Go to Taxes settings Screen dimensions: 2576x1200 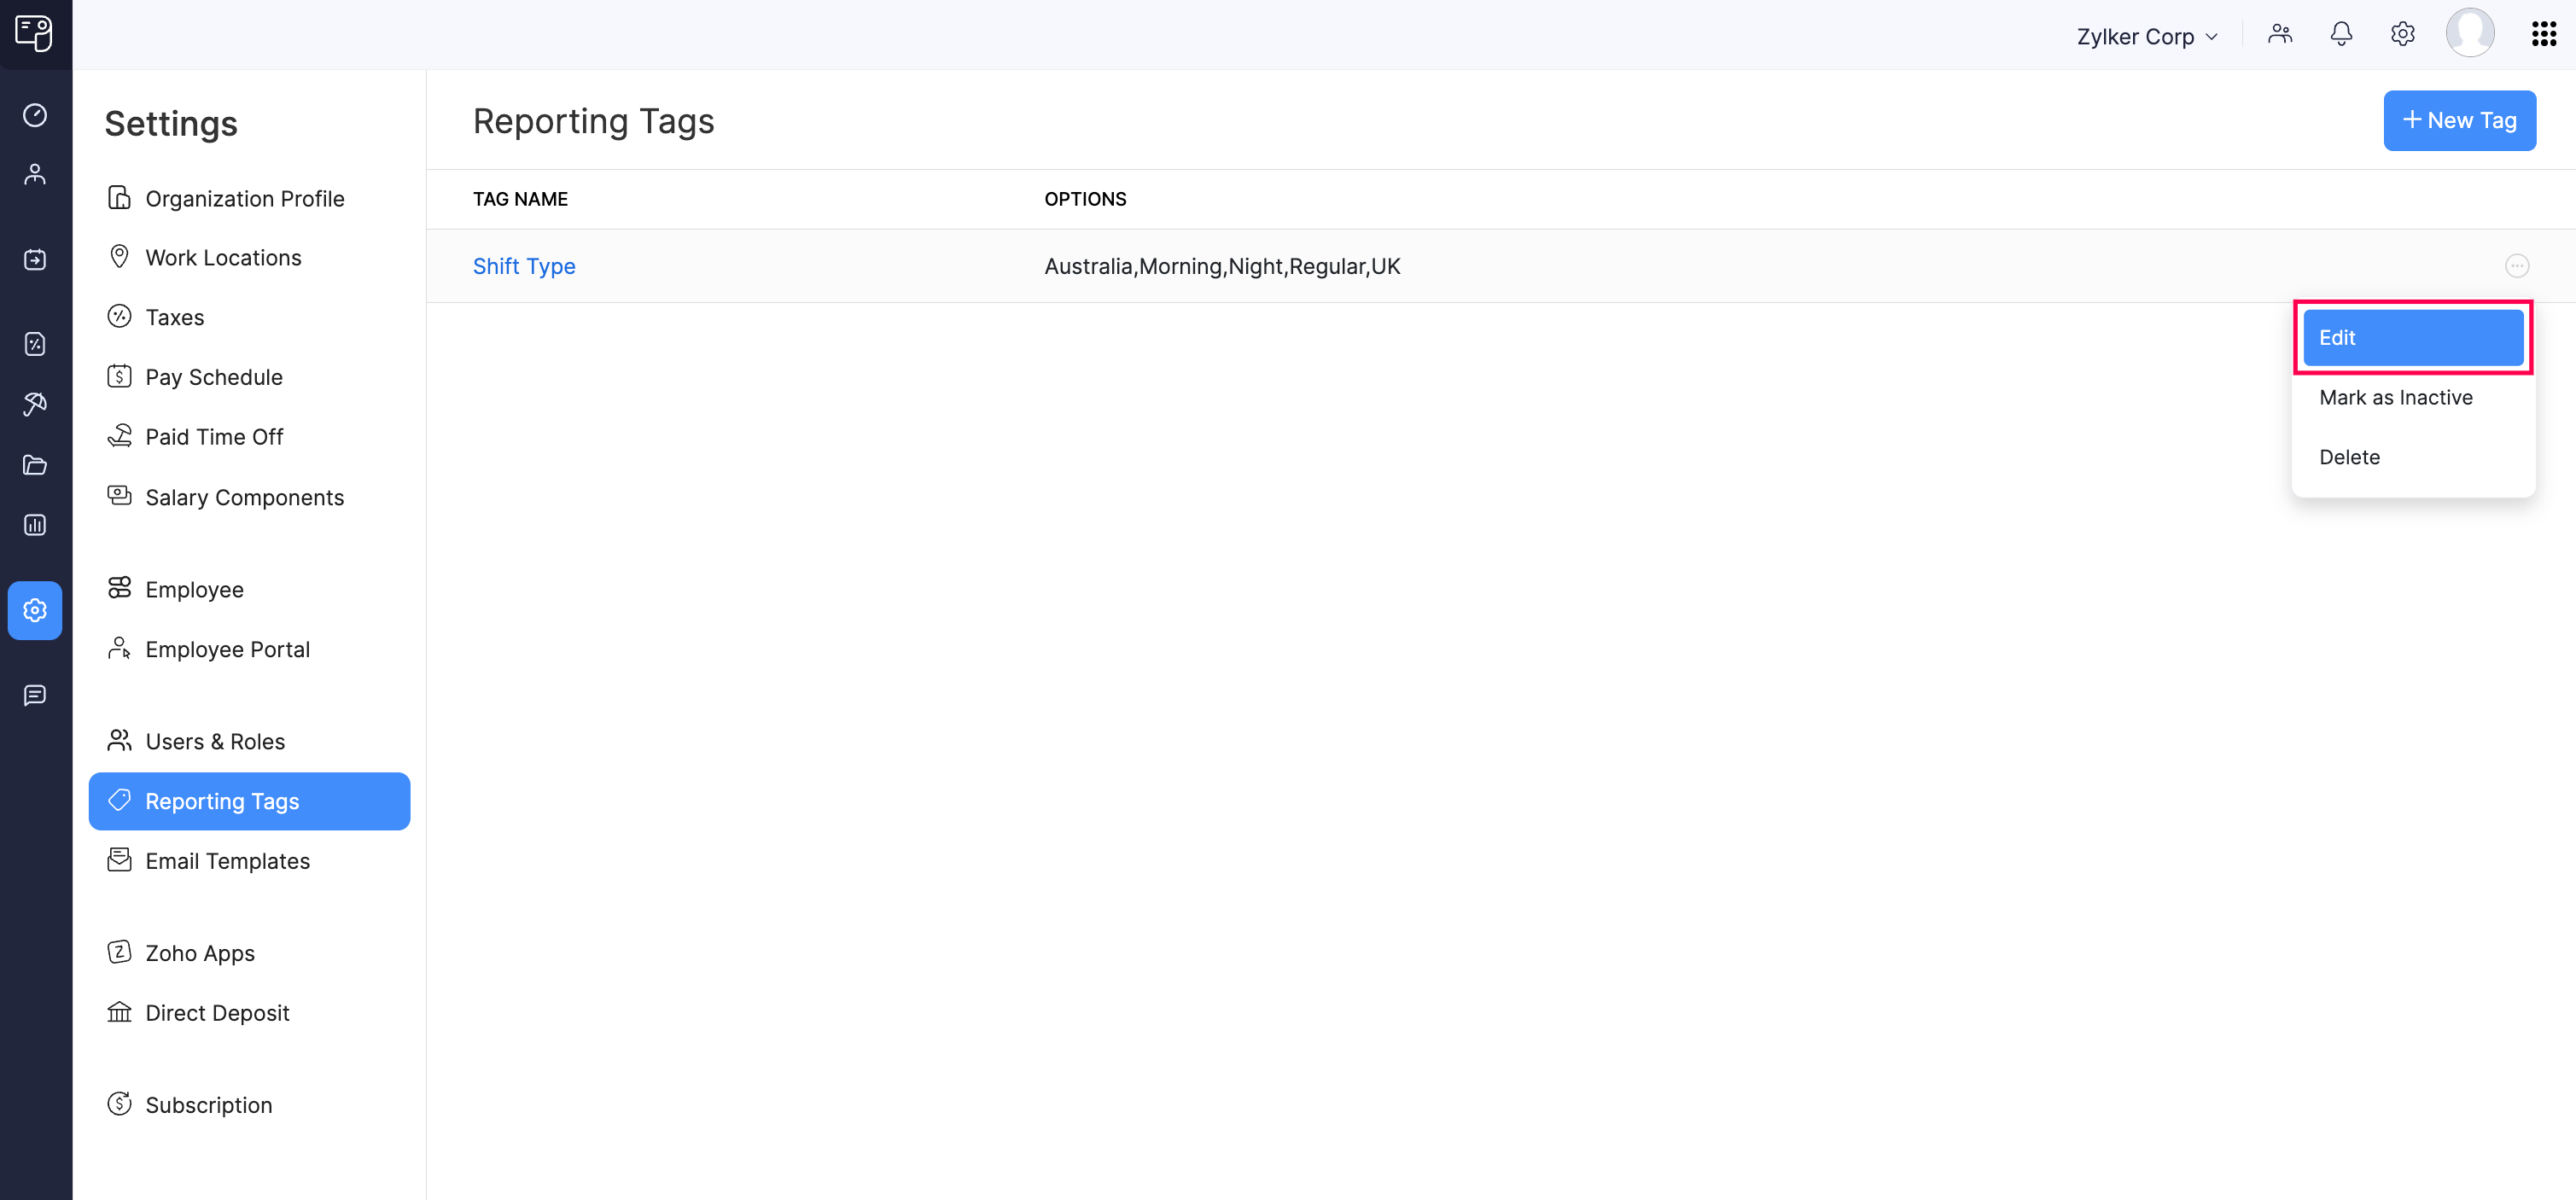(x=250, y=317)
